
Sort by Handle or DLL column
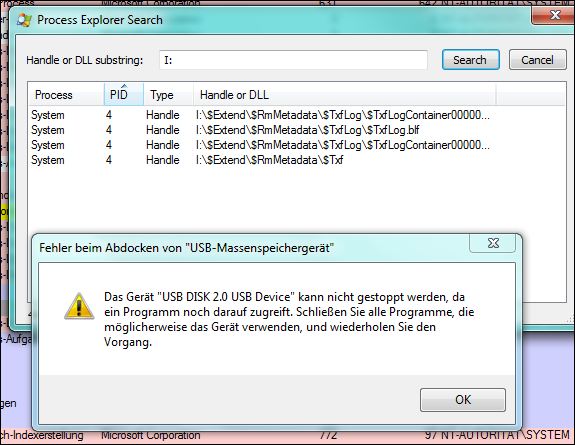[345, 95]
